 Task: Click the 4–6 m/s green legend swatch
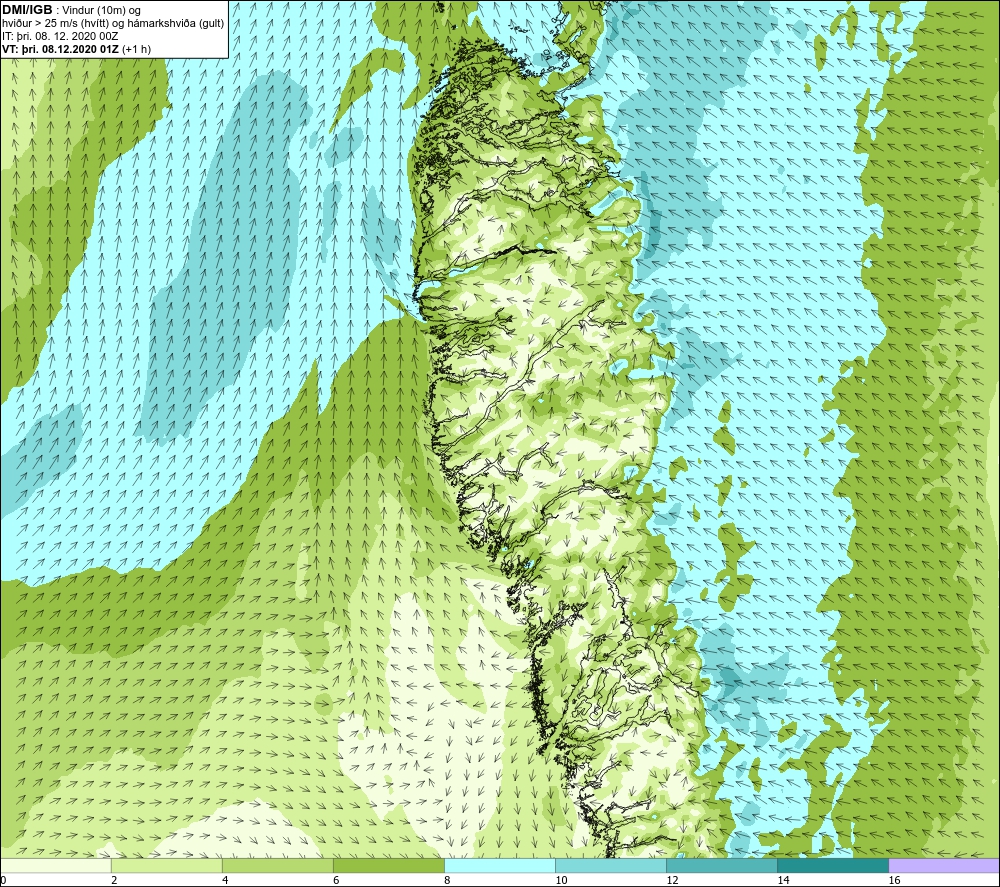277,865
